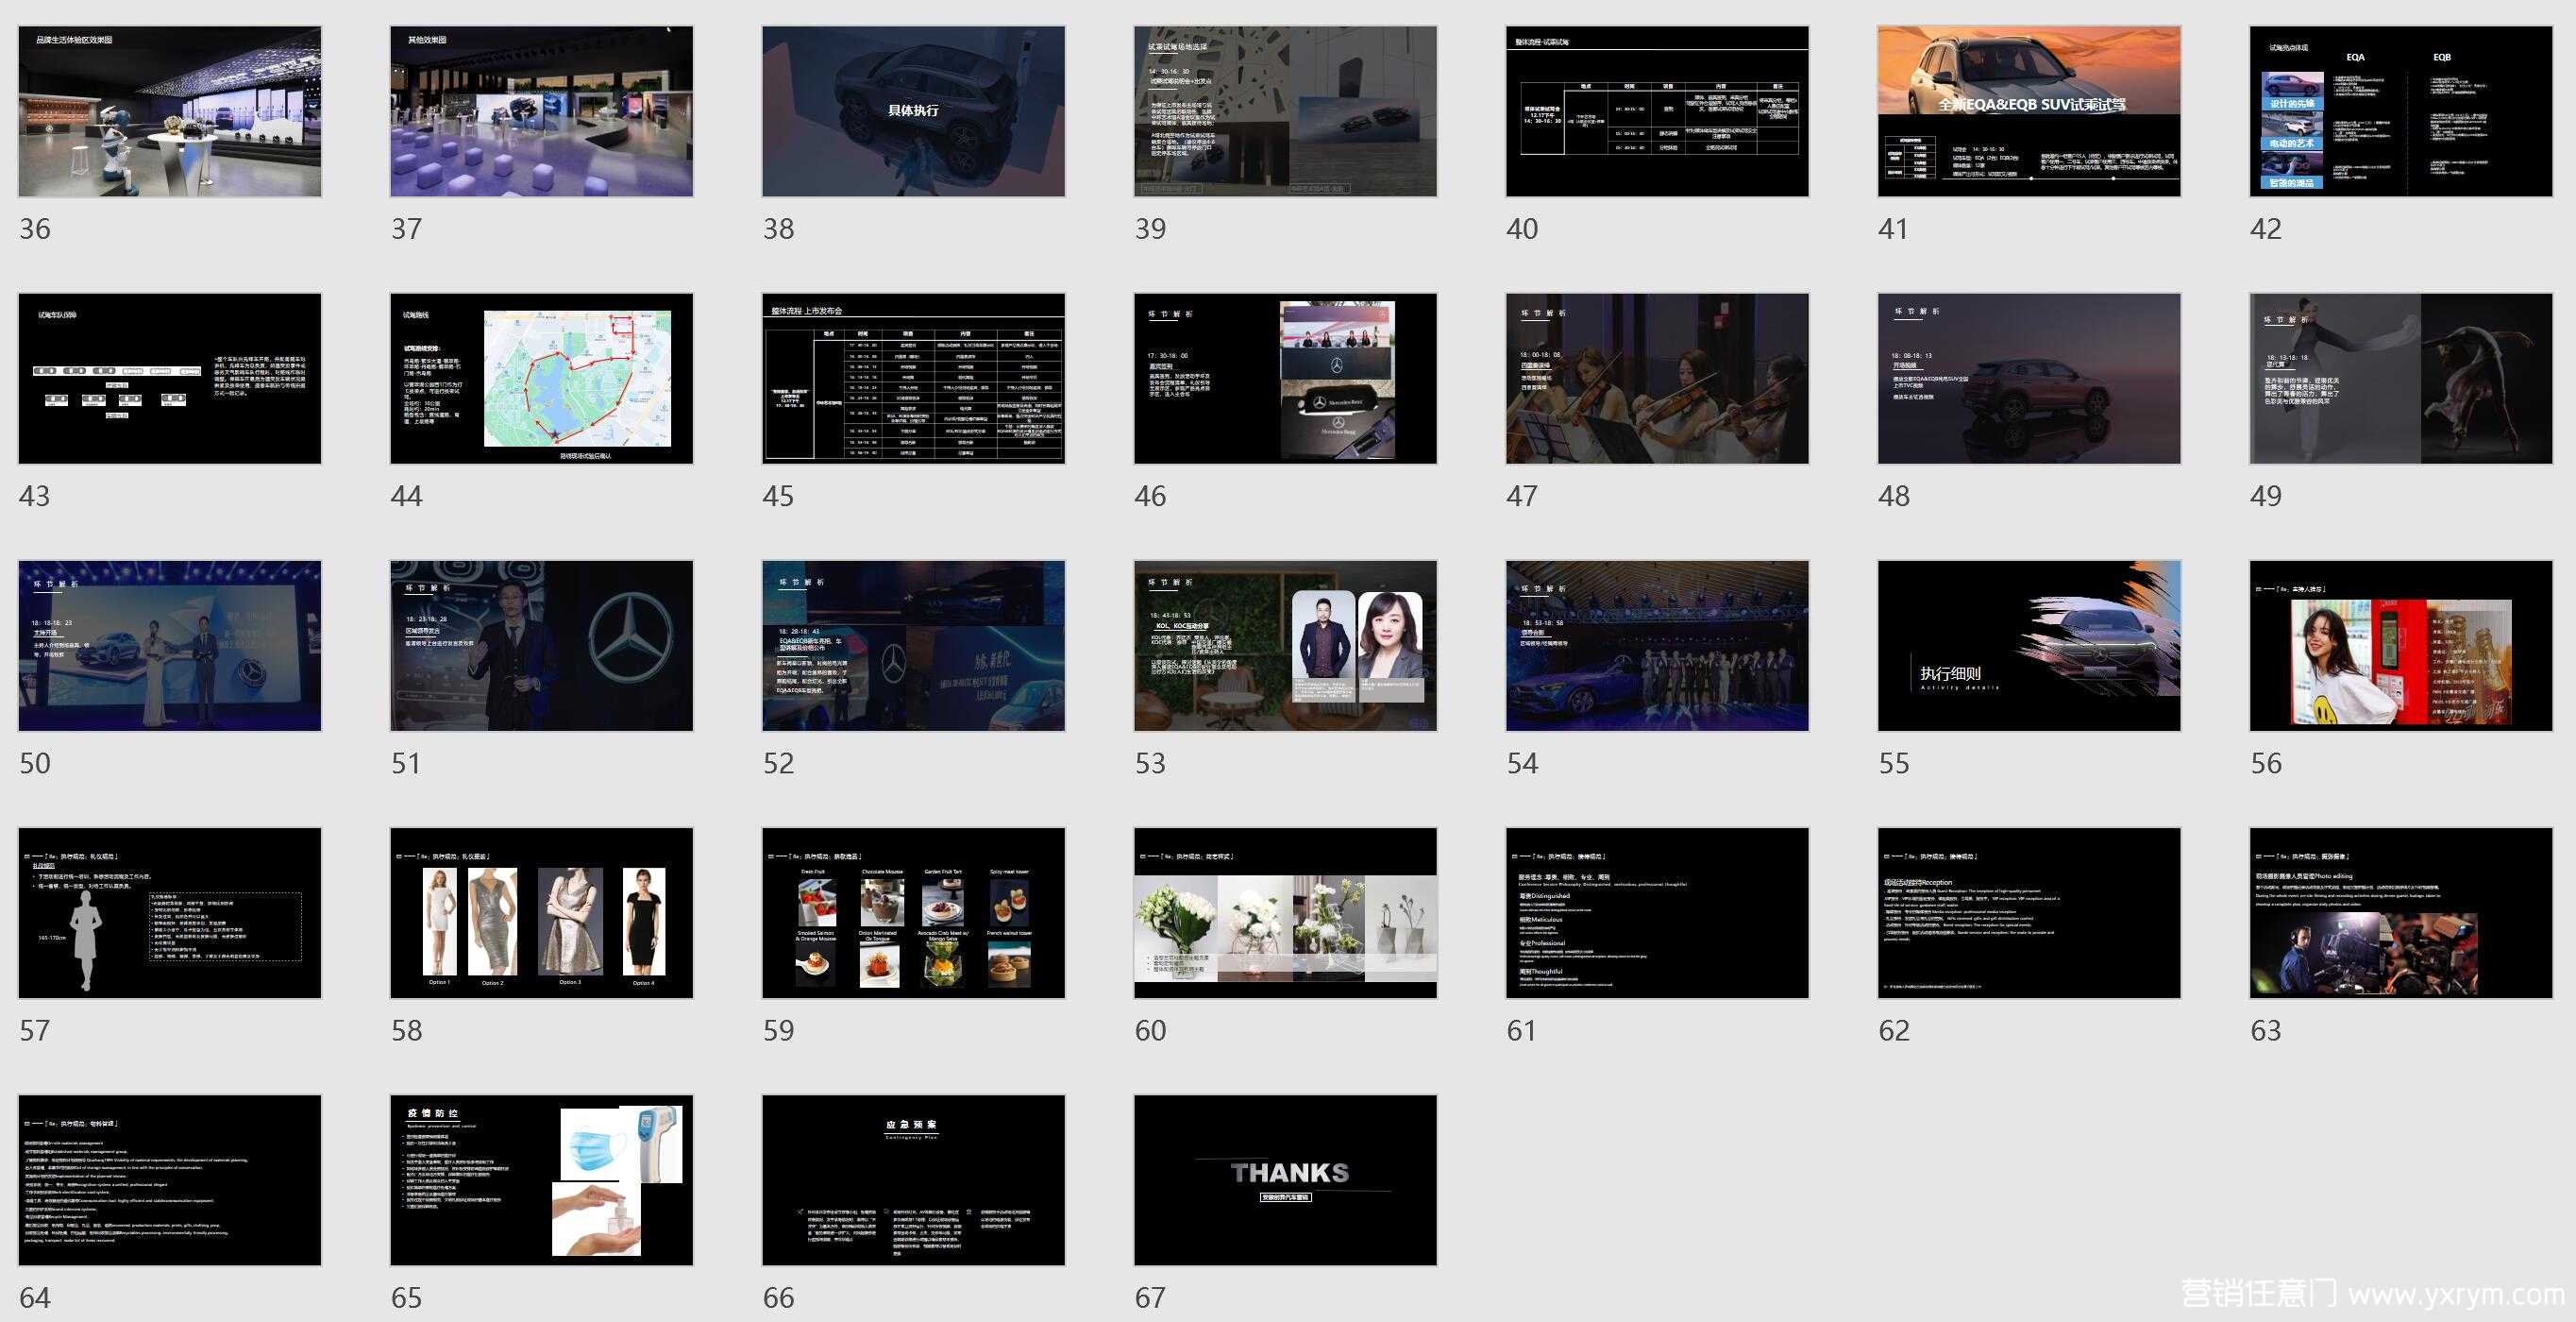Screen dimensions: 2576x1322
Task: Select slide 47 violinists performance thumbnail
Action: (1658, 378)
